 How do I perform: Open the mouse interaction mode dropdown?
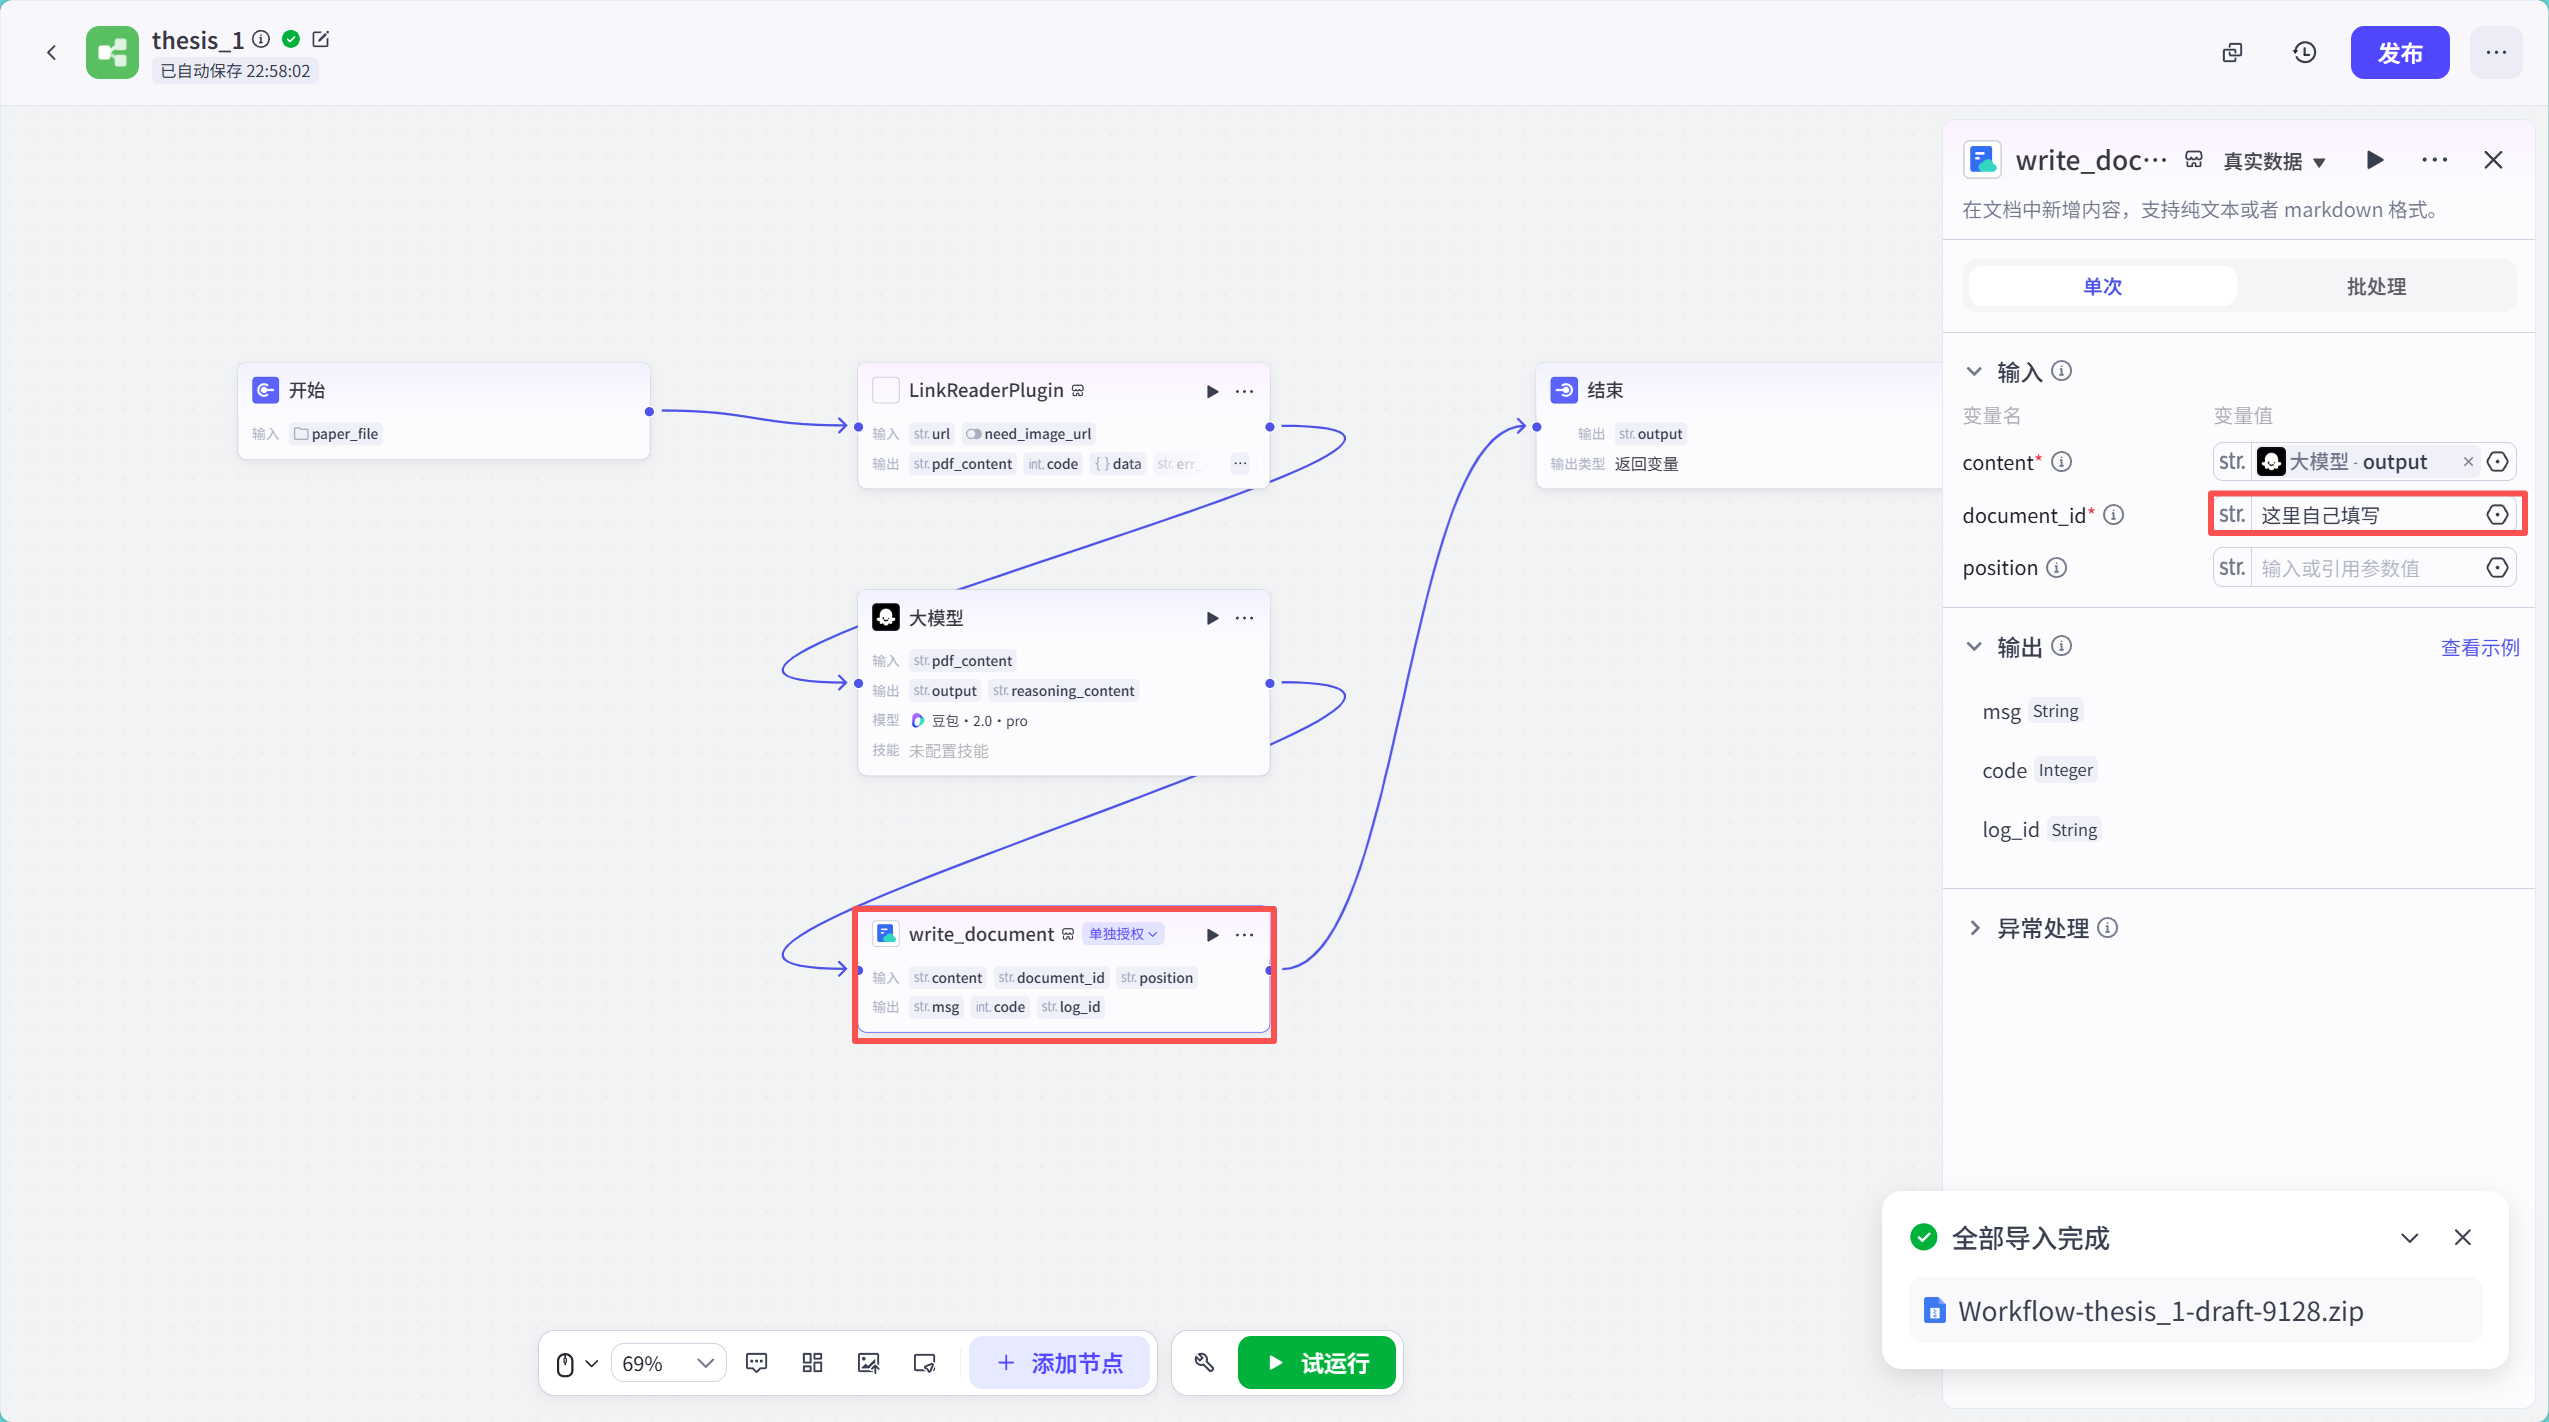coord(576,1363)
